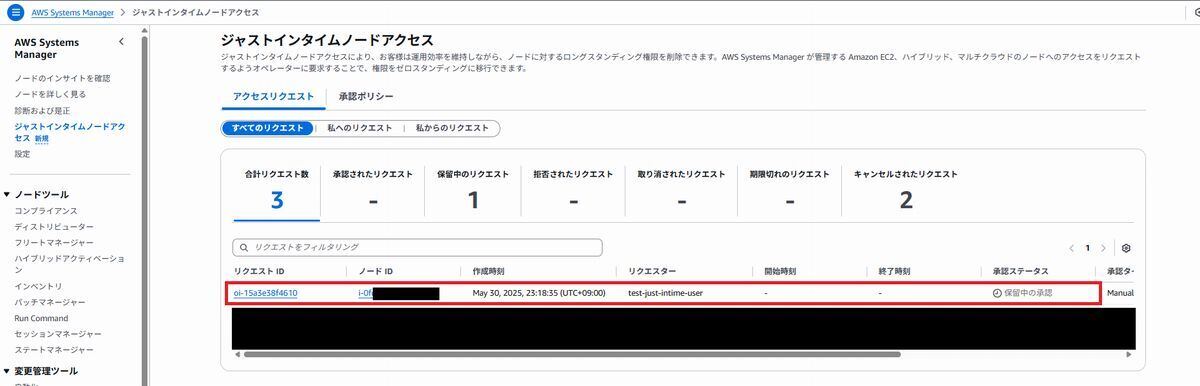Go to next page arrow in pagination
This screenshot has width=1200, height=386.
coord(1103,248)
